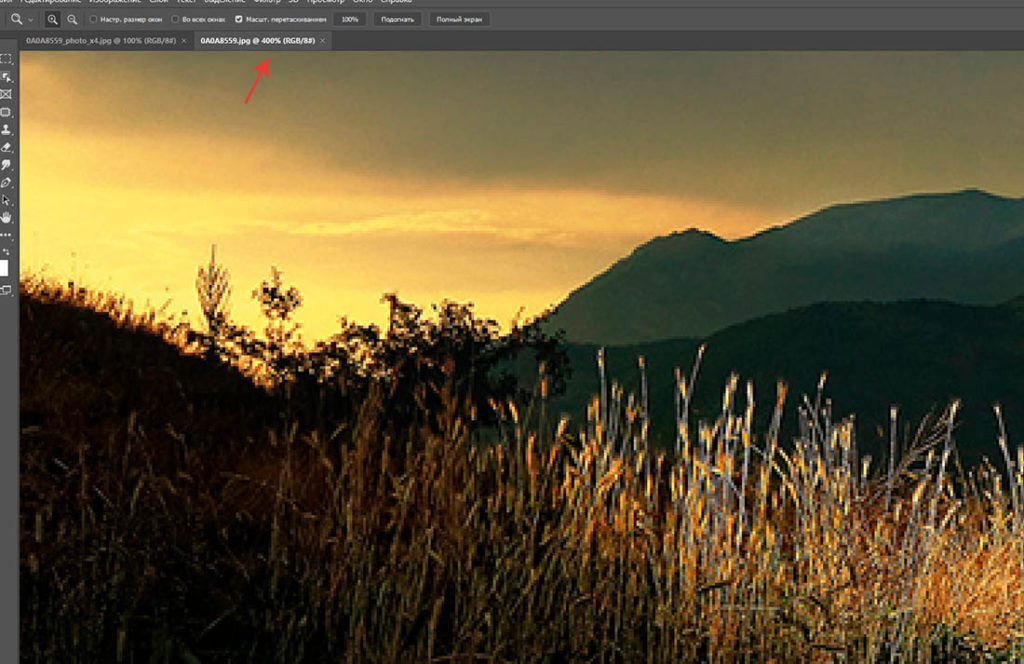This screenshot has height=664, width=1024.
Task: Open the three-dots Edit Toolbar menu
Action: pos(6,235)
